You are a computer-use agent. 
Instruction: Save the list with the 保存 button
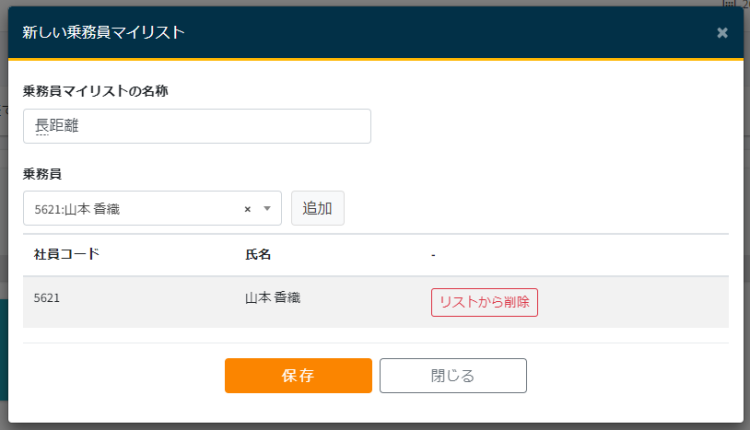(x=298, y=376)
